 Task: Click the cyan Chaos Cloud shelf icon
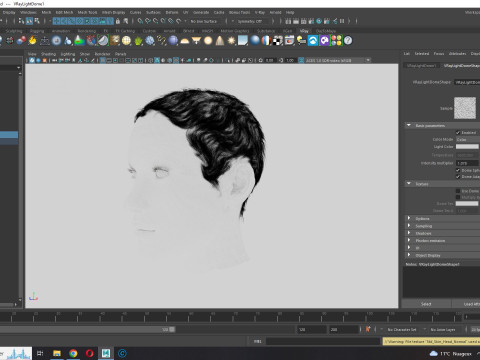coord(313,41)
